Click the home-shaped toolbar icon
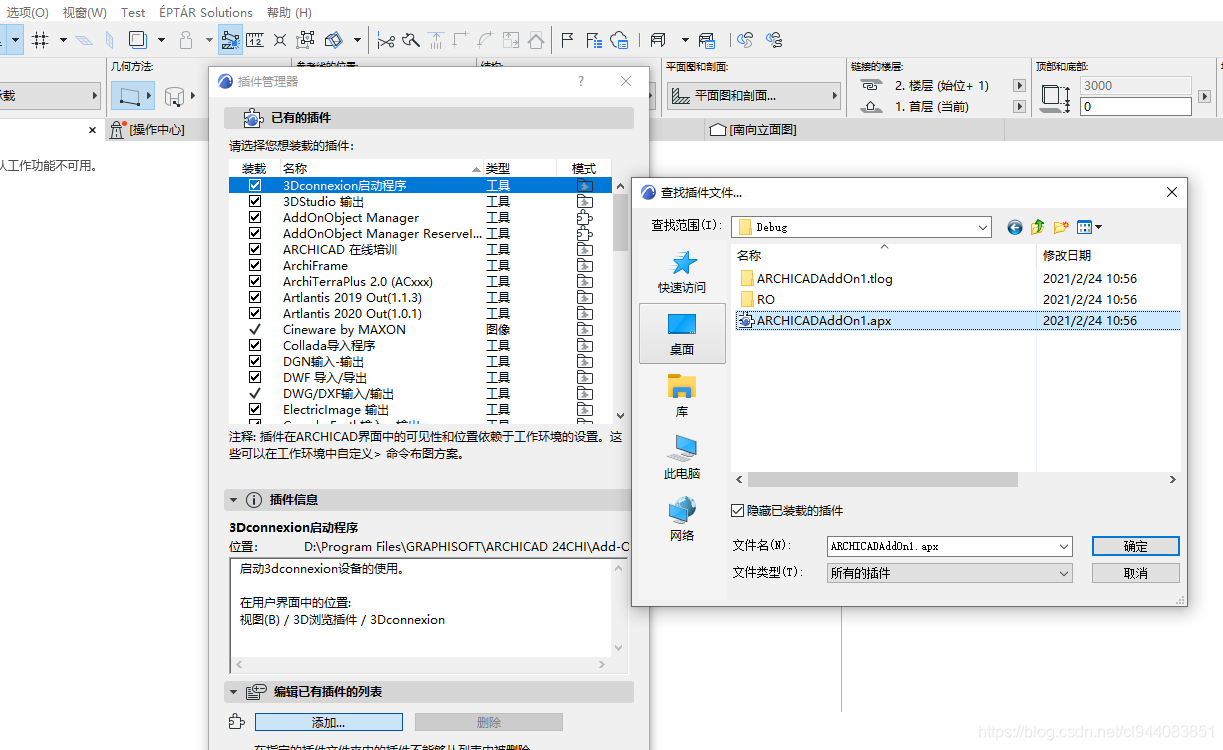 point(536,40)
